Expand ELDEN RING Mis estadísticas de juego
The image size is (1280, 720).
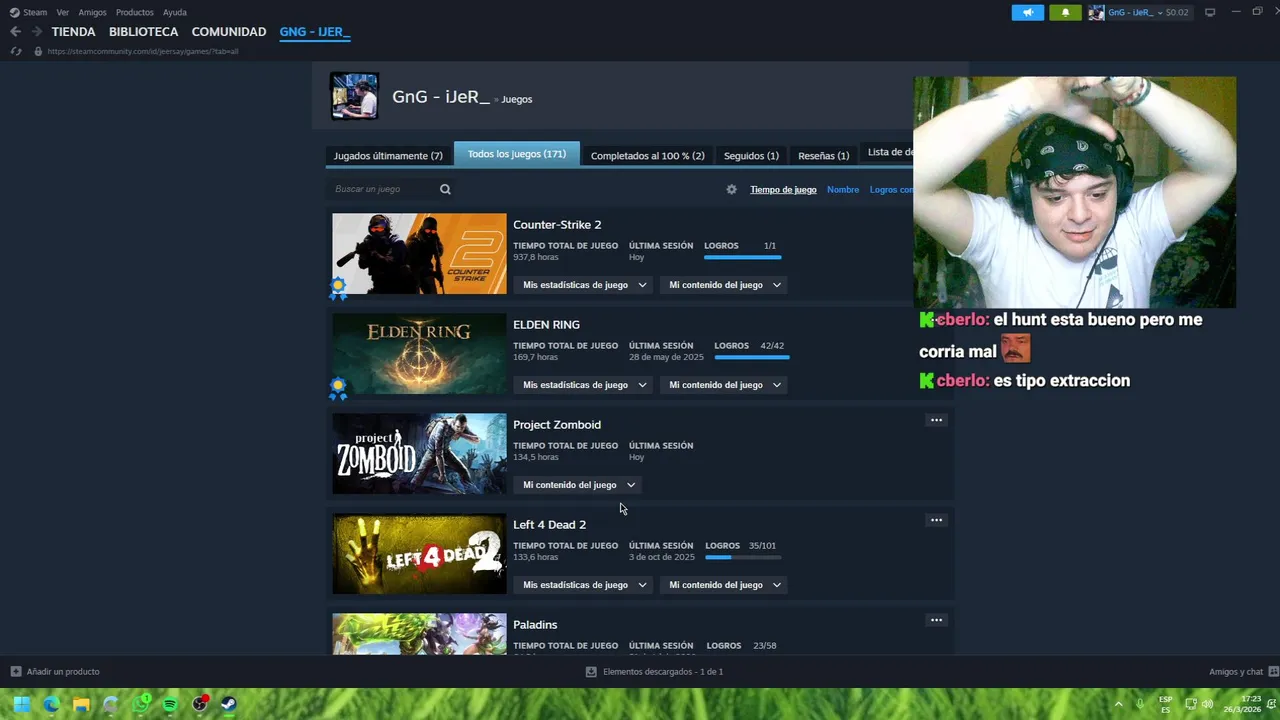585,385
